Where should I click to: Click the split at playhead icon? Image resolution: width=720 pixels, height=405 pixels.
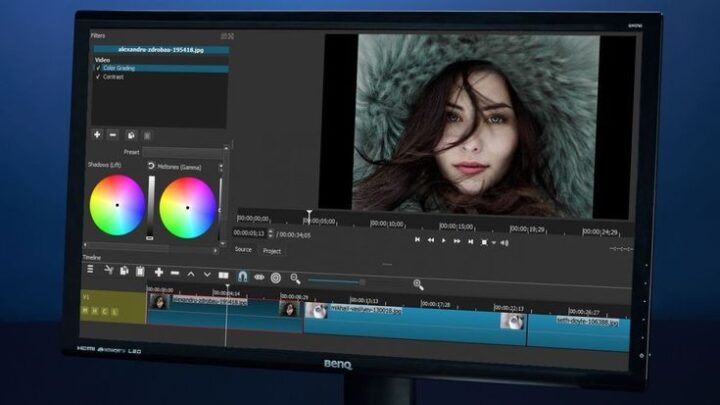[223, 274]
